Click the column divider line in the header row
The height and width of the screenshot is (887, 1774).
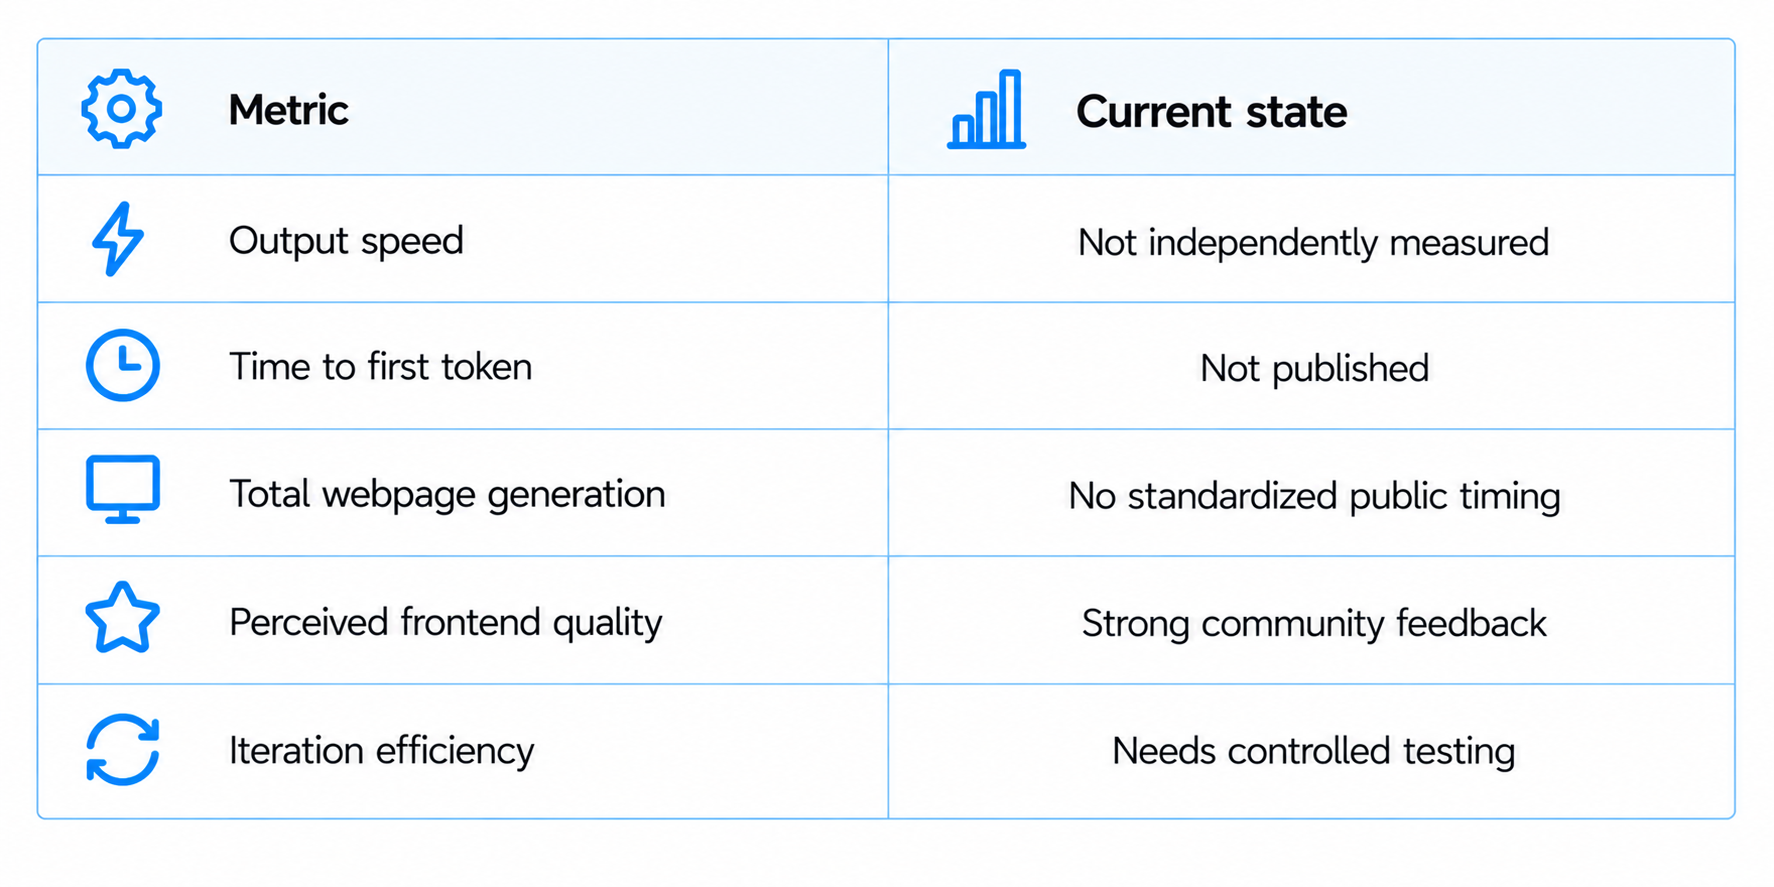pos(888,107)
